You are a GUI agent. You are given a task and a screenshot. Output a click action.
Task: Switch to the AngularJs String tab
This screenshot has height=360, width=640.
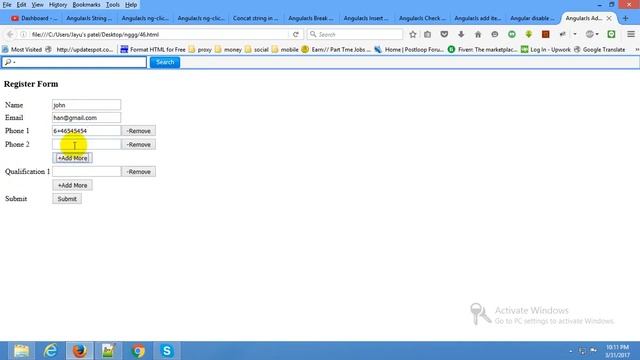coord(89,18)
